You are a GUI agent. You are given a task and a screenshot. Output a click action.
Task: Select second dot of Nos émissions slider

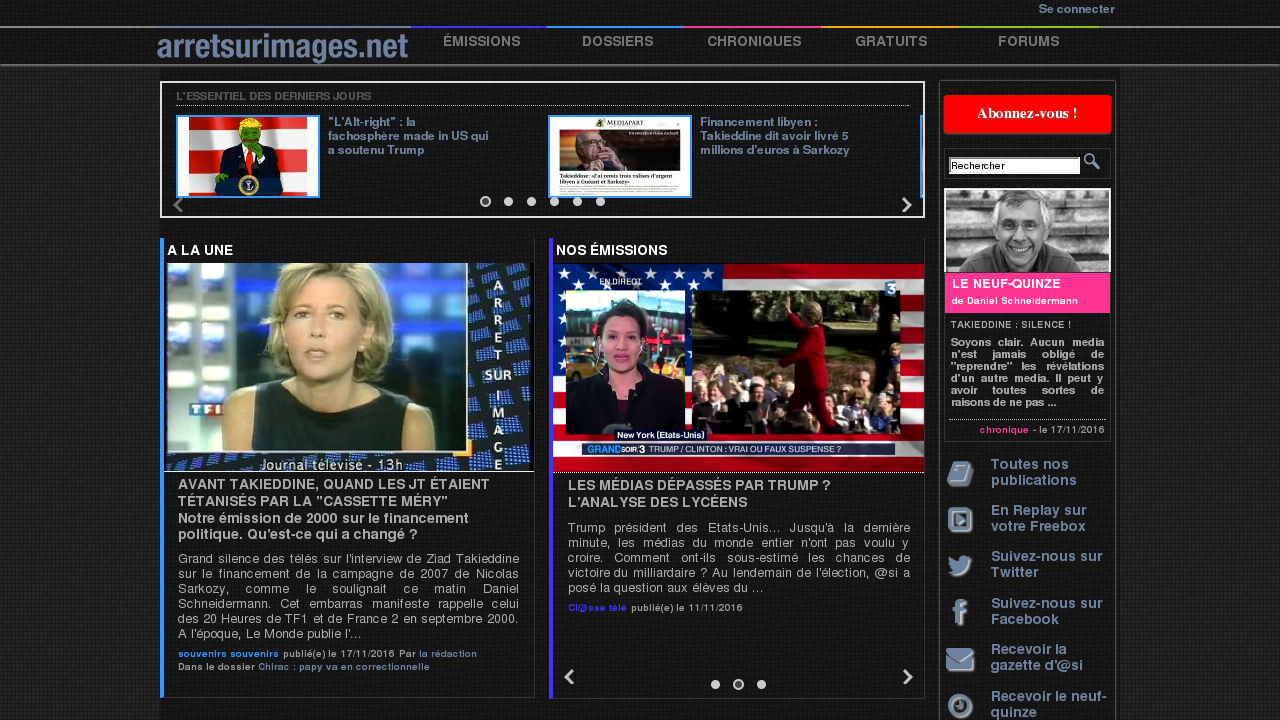click(738, 684)
